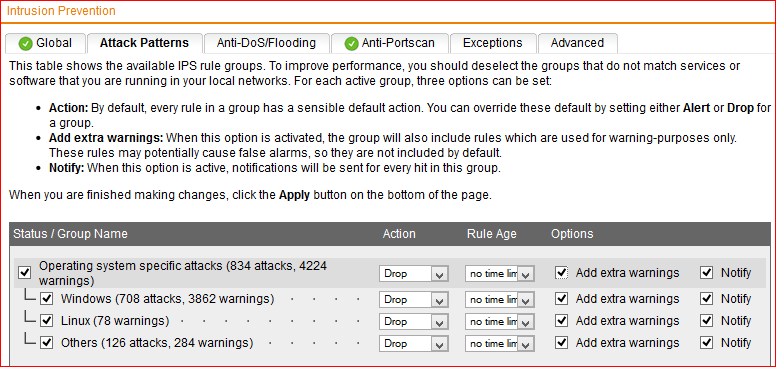Click the Rule Age column header
The image size is (776, 367).
(491, 234)
